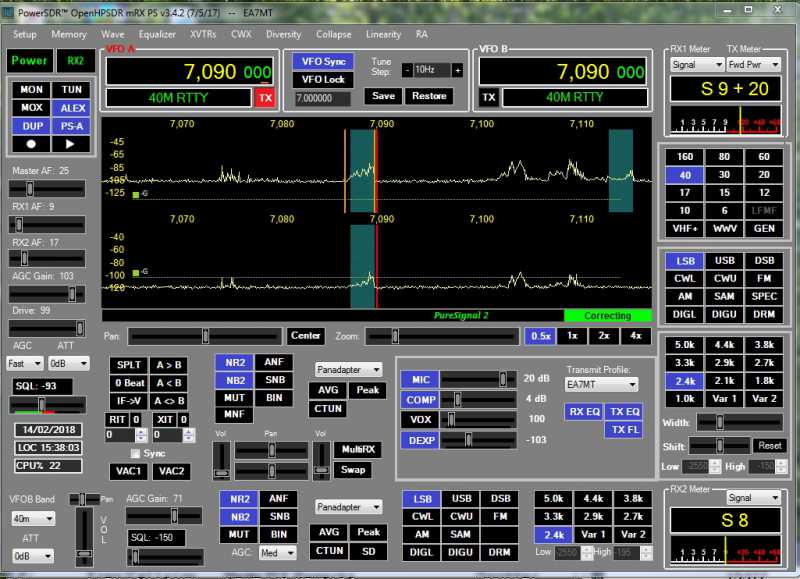Click the red TX button for VFO A
This screenshot has width=800, height=579.
point(265,98)
